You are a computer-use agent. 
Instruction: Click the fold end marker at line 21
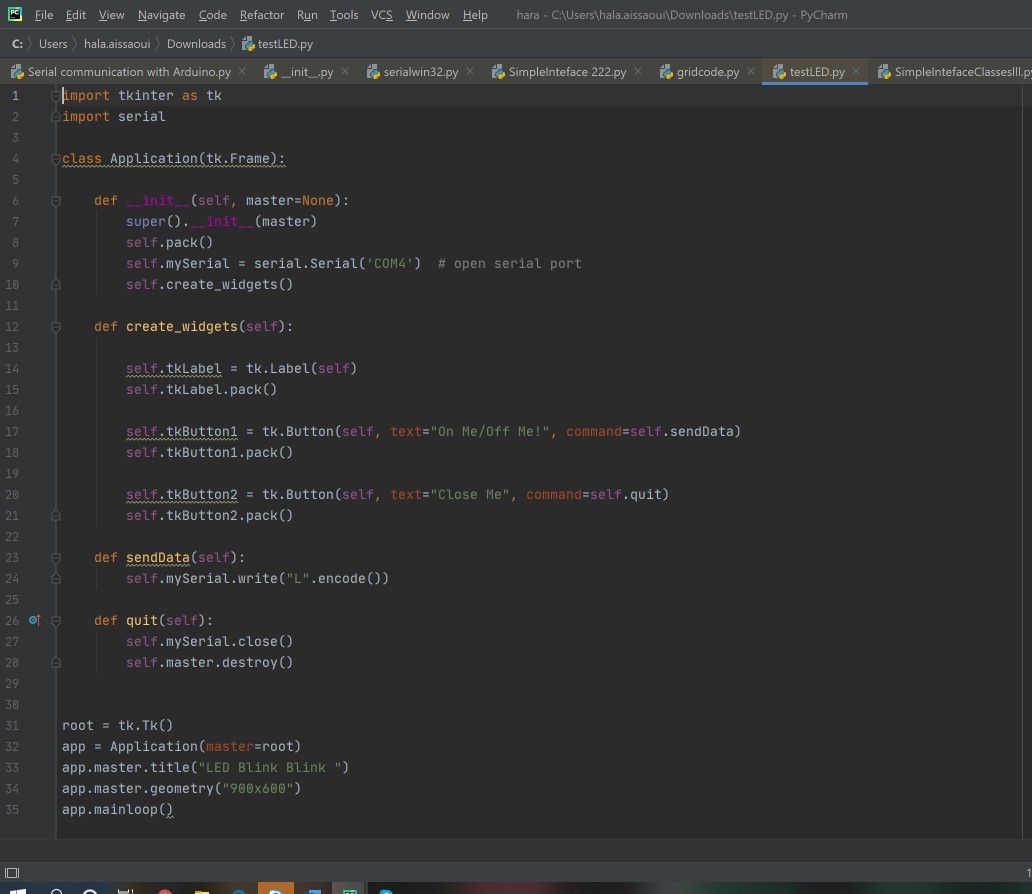coord(56,515)
